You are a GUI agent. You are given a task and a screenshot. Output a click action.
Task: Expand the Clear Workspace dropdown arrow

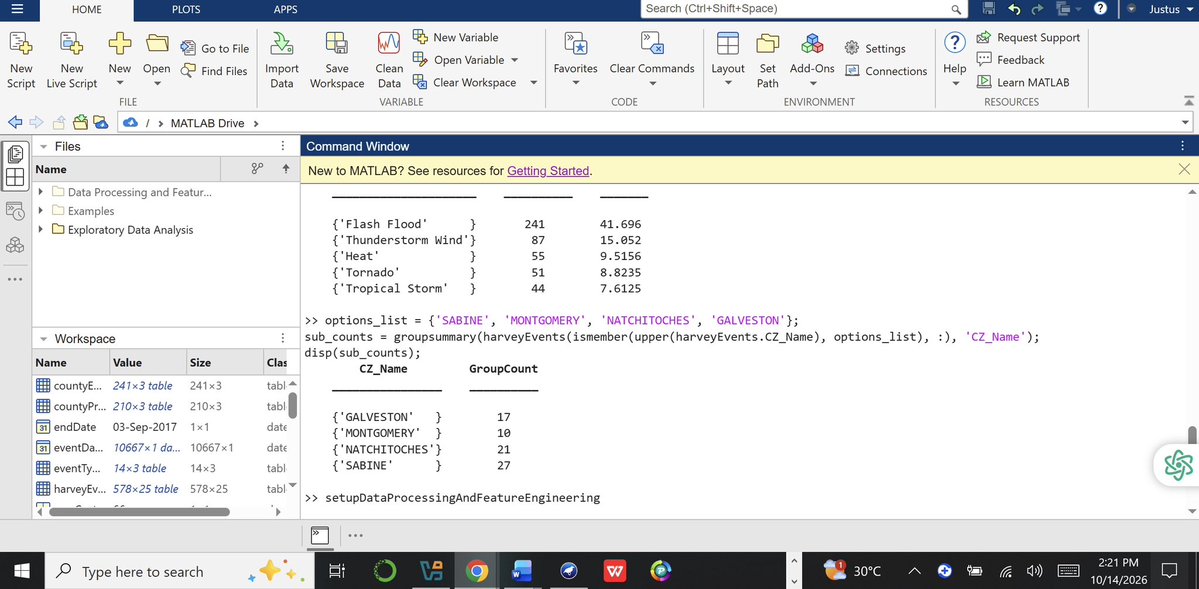(x=533, y=83)
